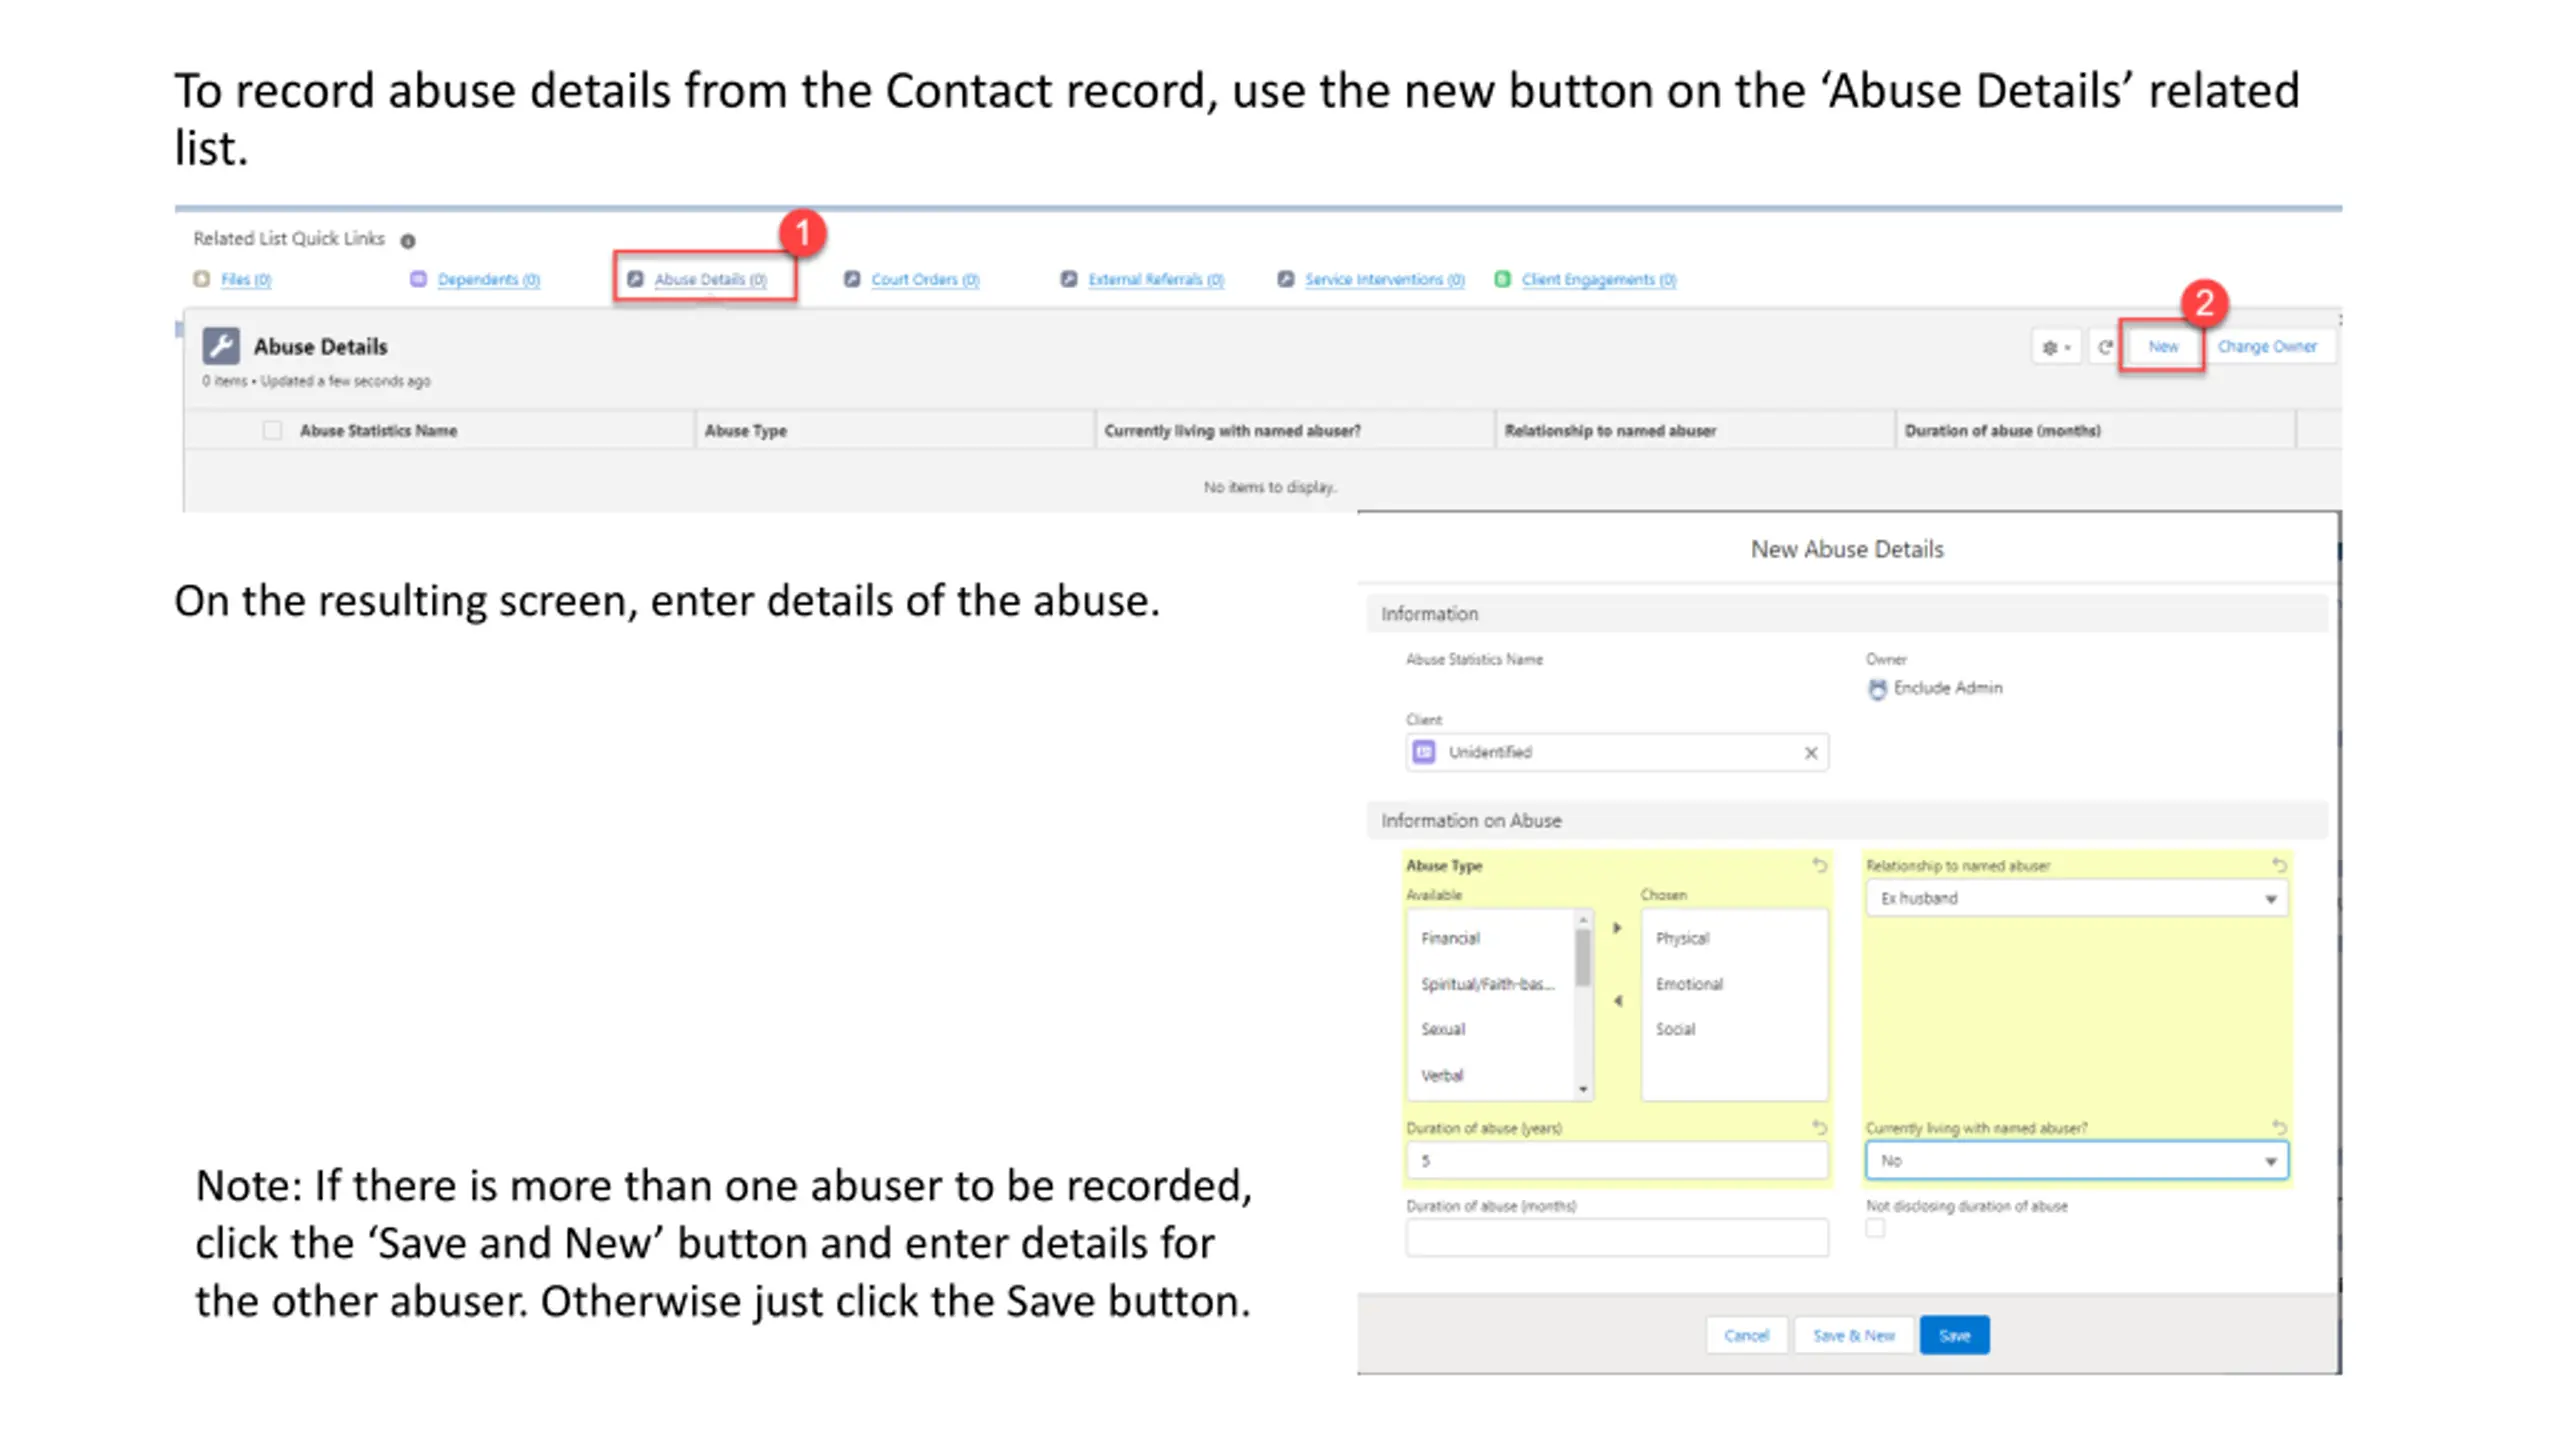Sort by Abuse Statistics Name column
The image size is (2560, 1440).
click(x=378, y=431)
